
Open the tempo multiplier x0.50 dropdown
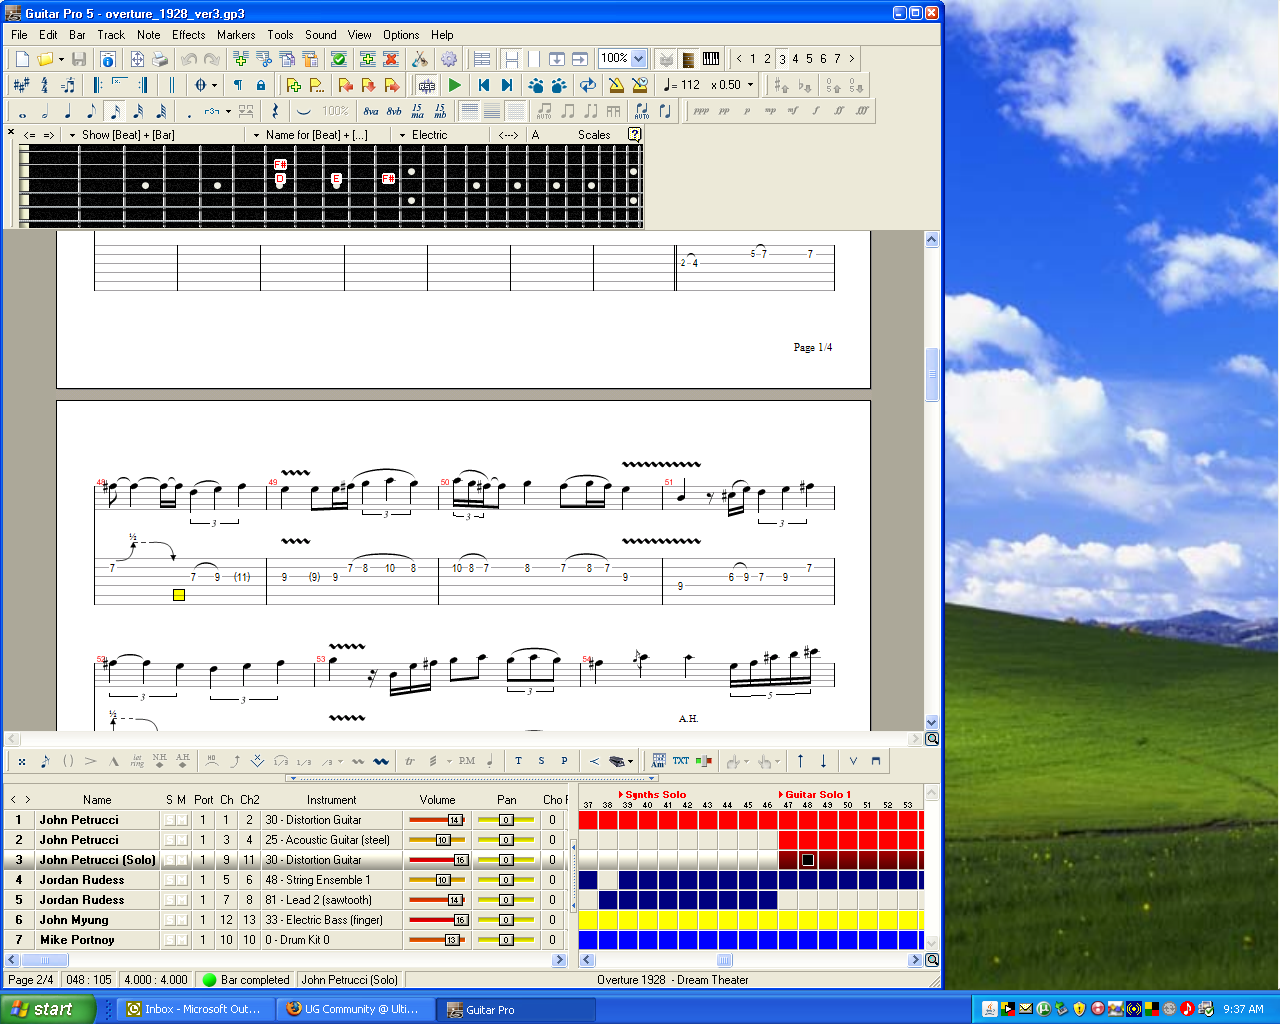tap(750, 85)
